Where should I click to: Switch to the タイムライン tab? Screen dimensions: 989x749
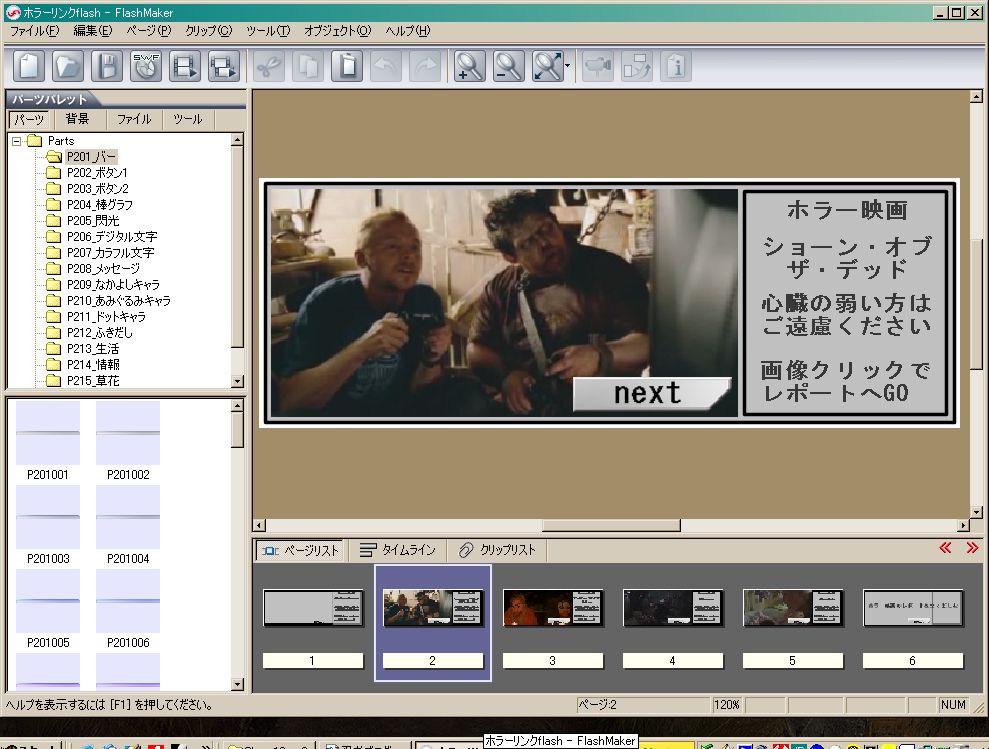tap(397, 550)
